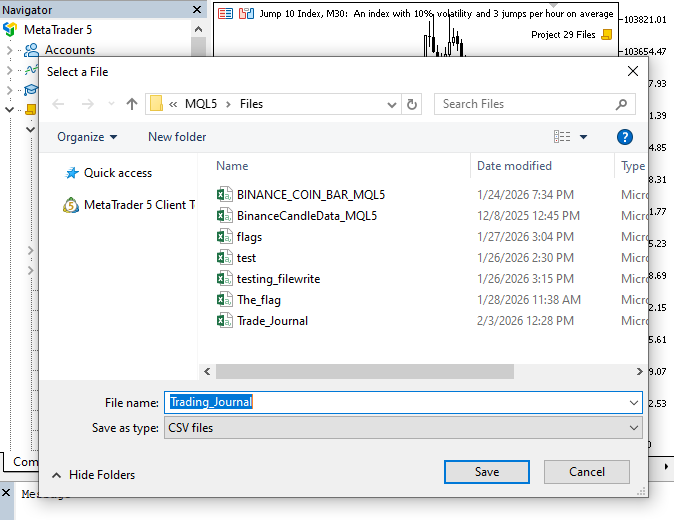The image size is (674, 520).
Task: Open recent locations dropdown arrow
Action: click(x=111, y=104)
